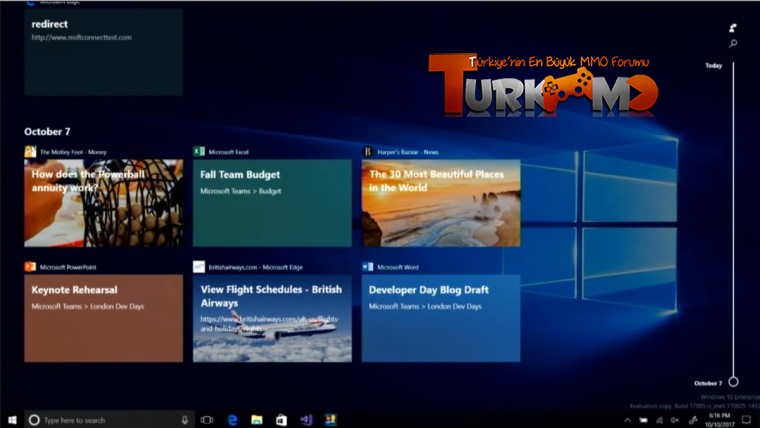Click the pen workspace tray icon
The width and height of the screenshot is (760, 428).
pyautogui.click(x=693, y=420)
